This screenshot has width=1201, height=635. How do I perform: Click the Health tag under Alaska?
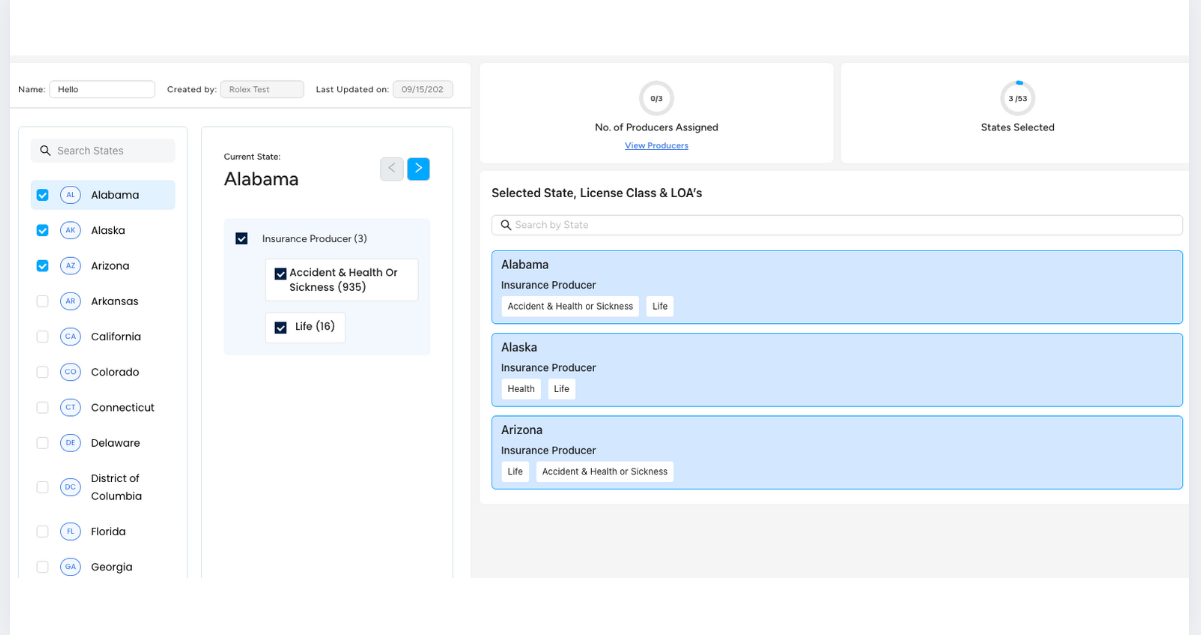click(x=521, y=389)
